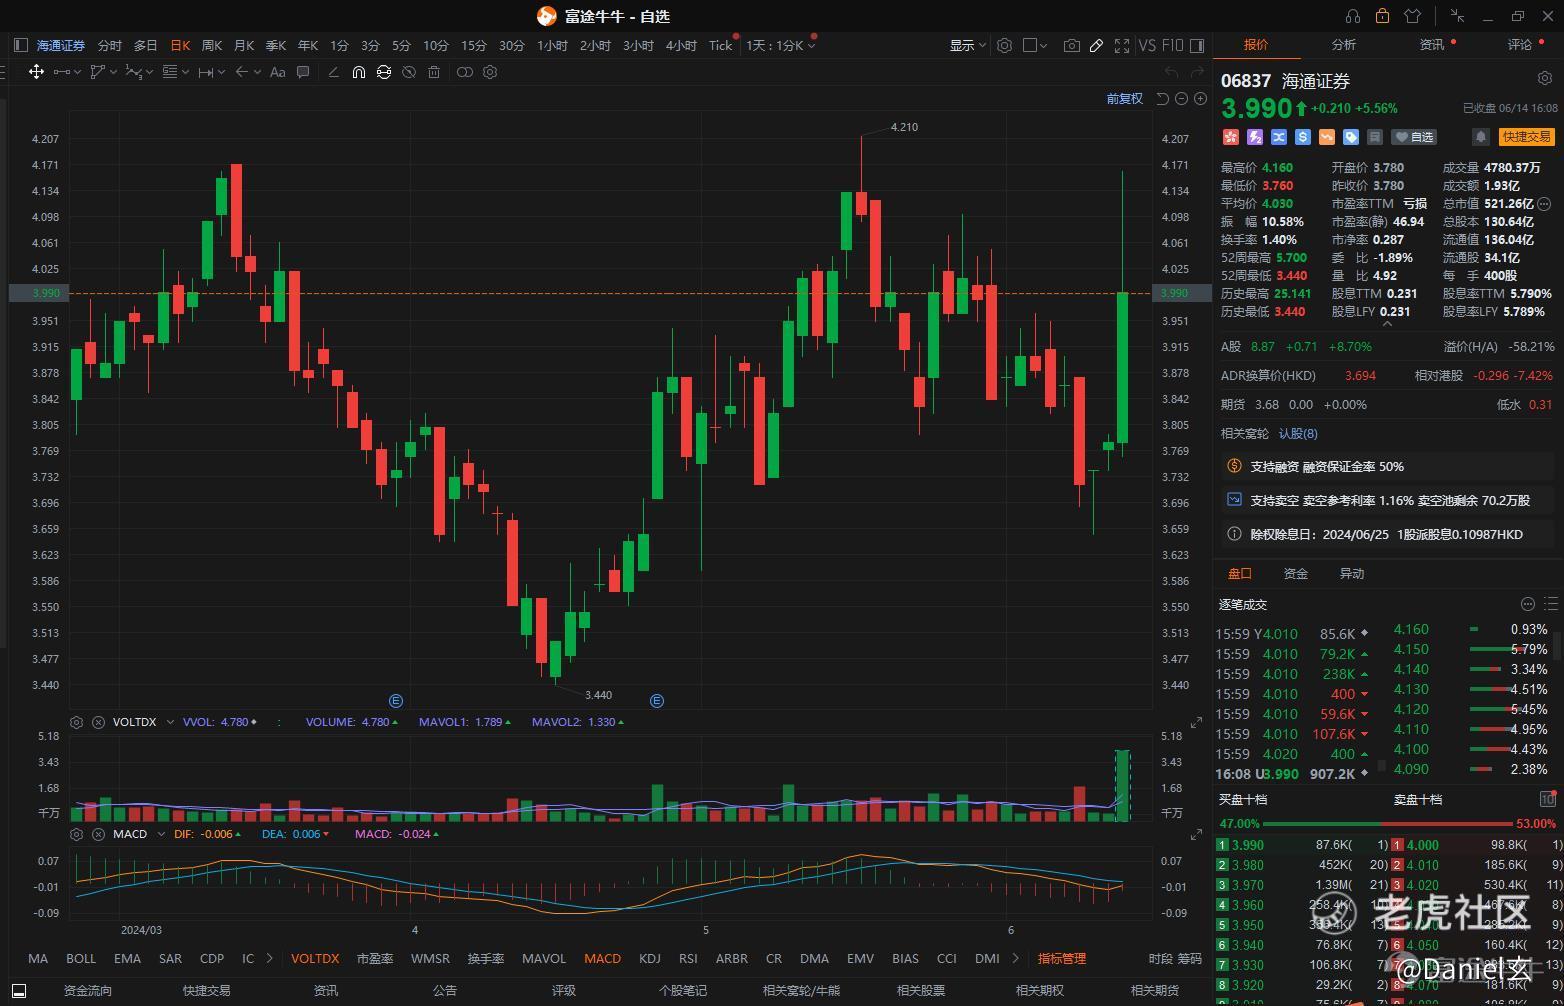Image resolution: width=1564 pixels, height=1006 pixels.
Task: Open the 认股(8) related warrants link
Action: 1298,433
